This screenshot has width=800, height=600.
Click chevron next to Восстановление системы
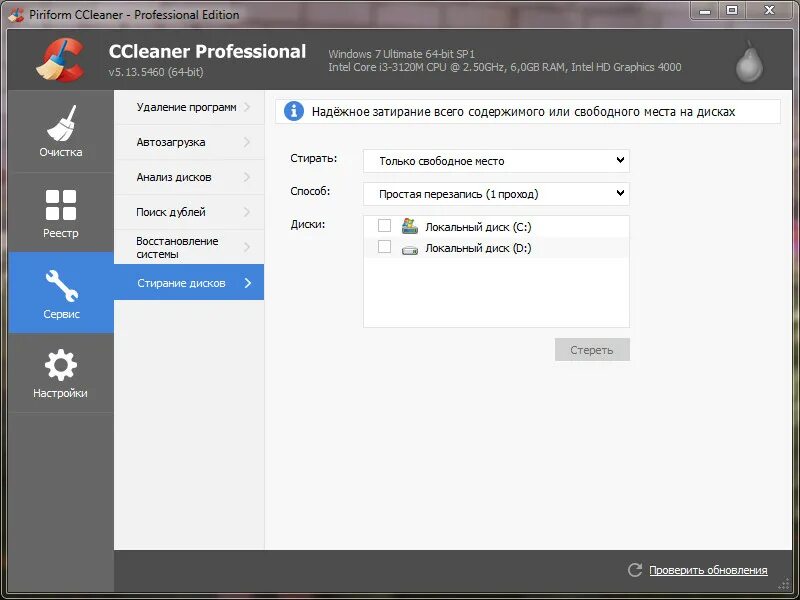(247, 247)
